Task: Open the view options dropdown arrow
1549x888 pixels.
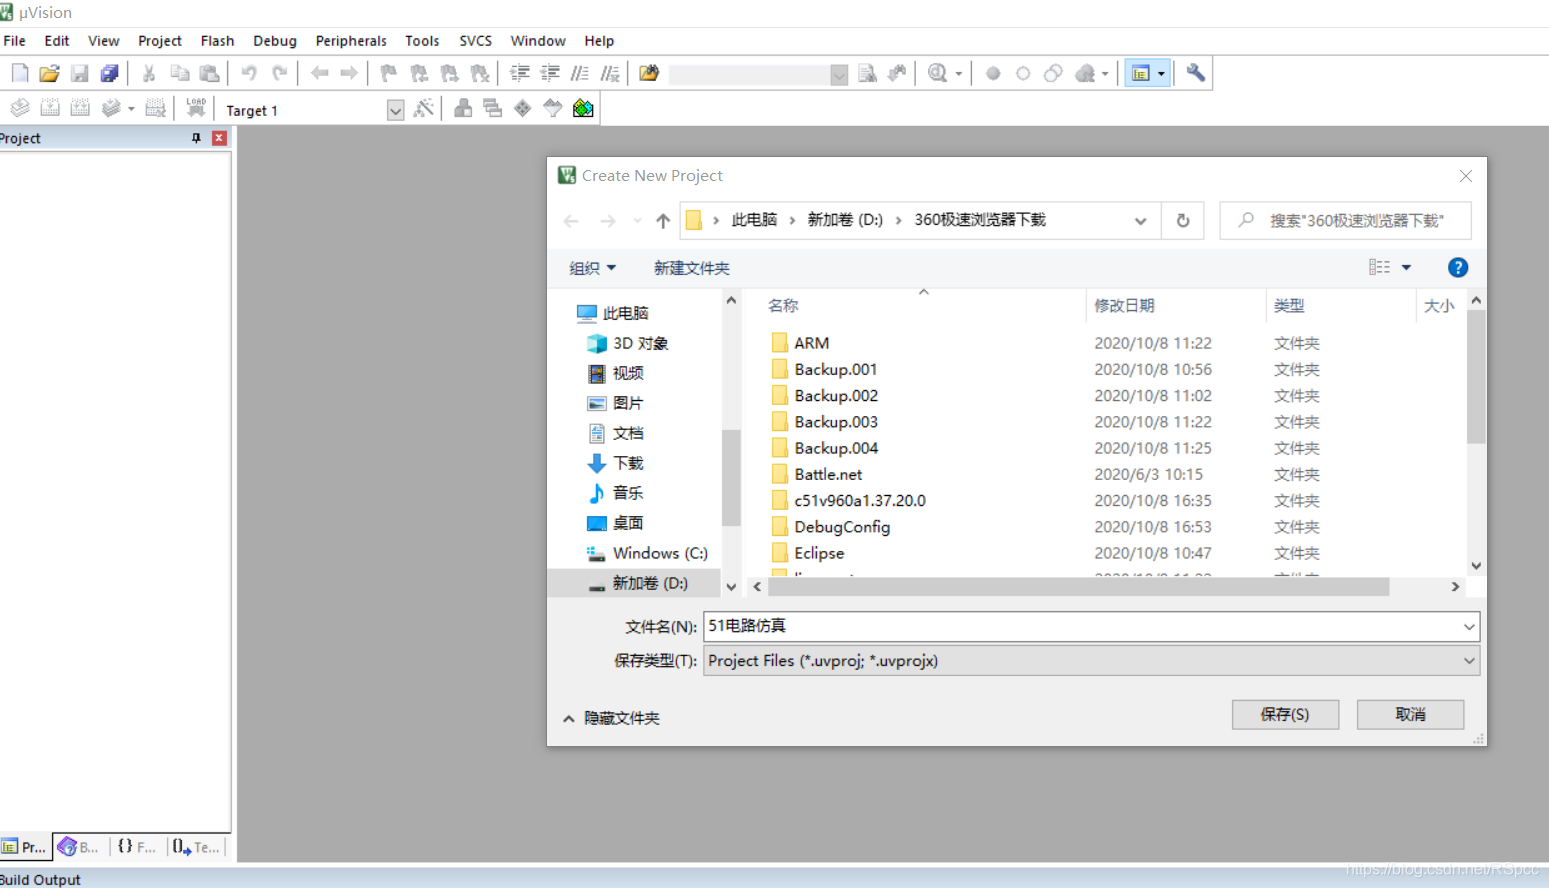Action: pos(1406,267)
